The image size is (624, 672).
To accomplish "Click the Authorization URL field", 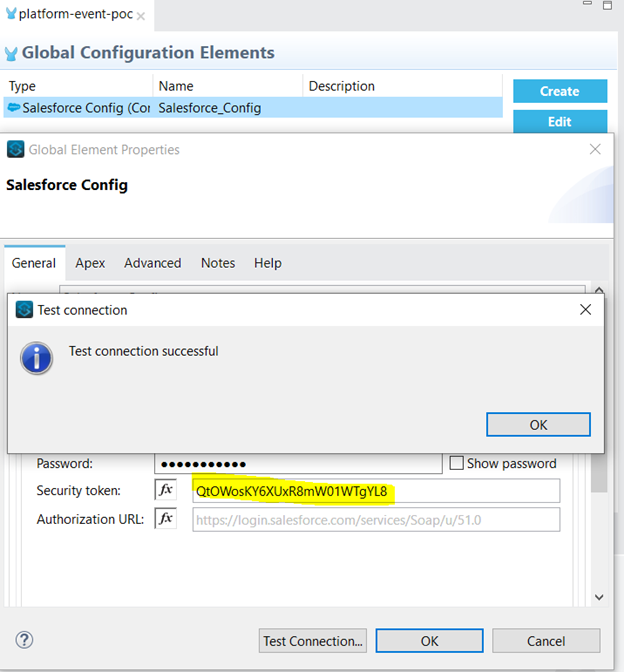I will point(376,519).
